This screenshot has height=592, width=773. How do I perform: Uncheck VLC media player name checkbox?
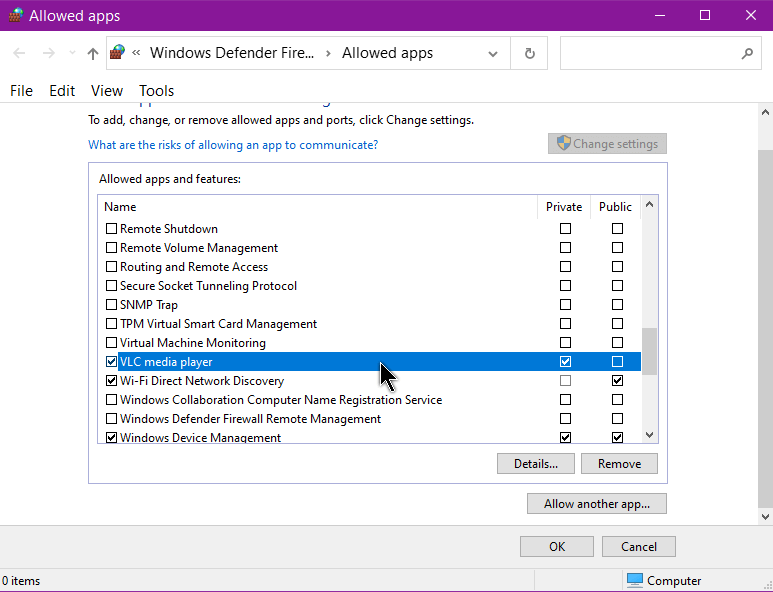(x=111, y=362)
